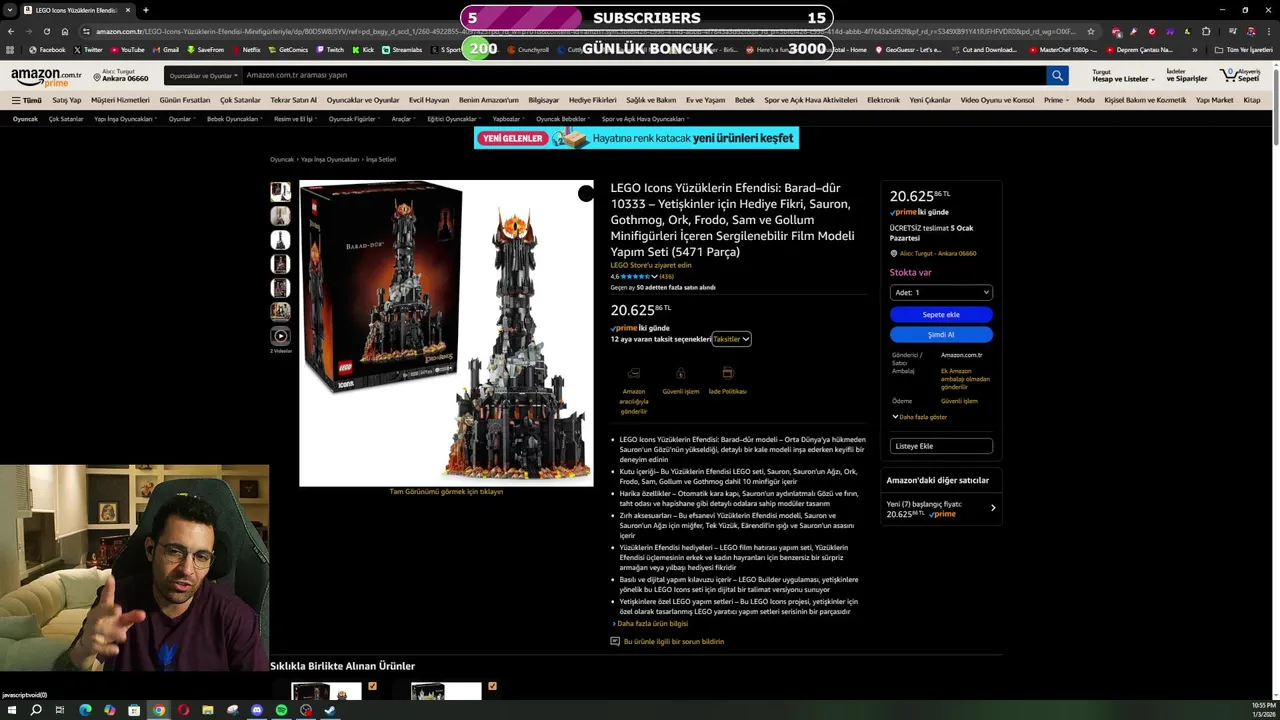Click the Yeni Gelenler promo banner
This screenshot has width=1280, height=720.
click(636, 138)
